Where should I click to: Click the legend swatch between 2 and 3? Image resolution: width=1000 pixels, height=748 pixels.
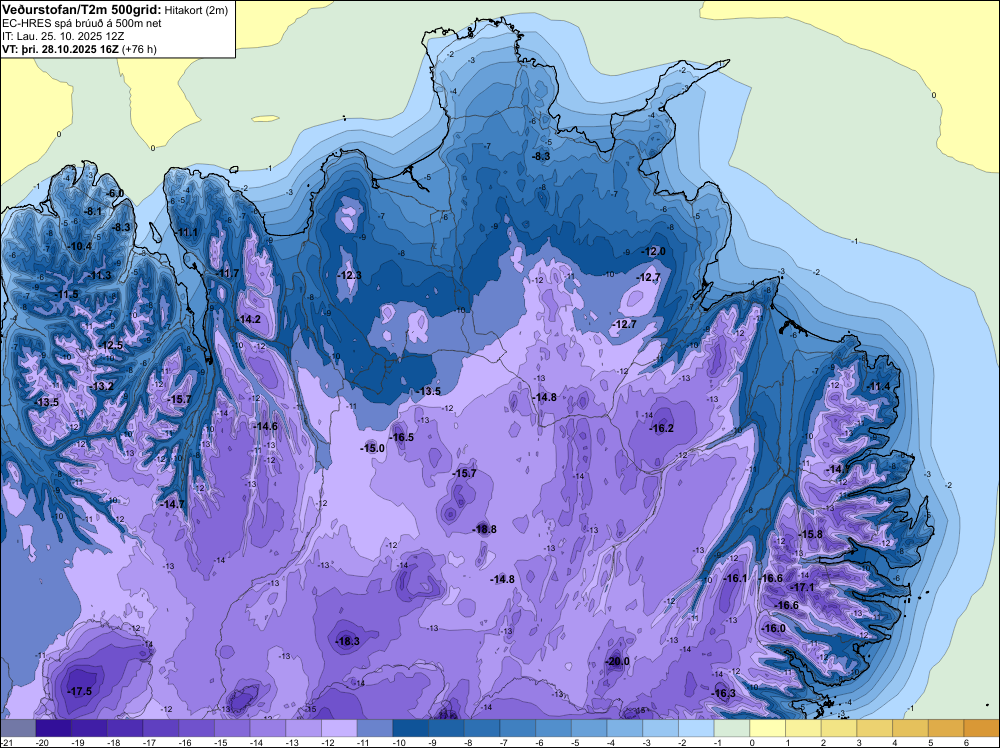click(839, 728)
